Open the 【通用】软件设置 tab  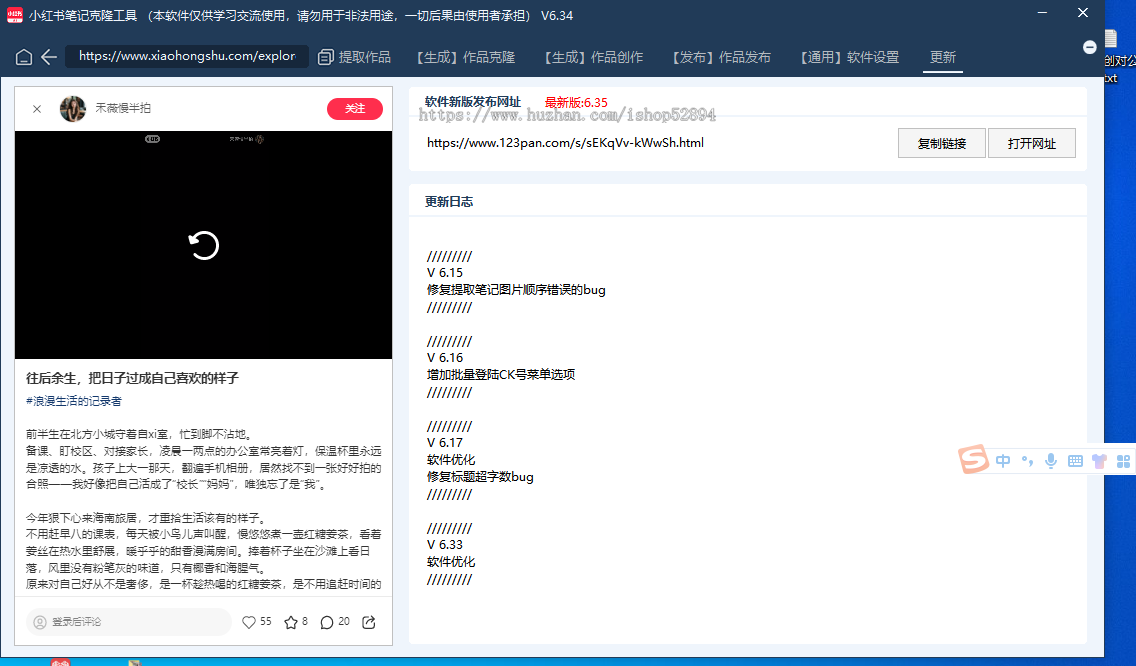coord(848,57)
